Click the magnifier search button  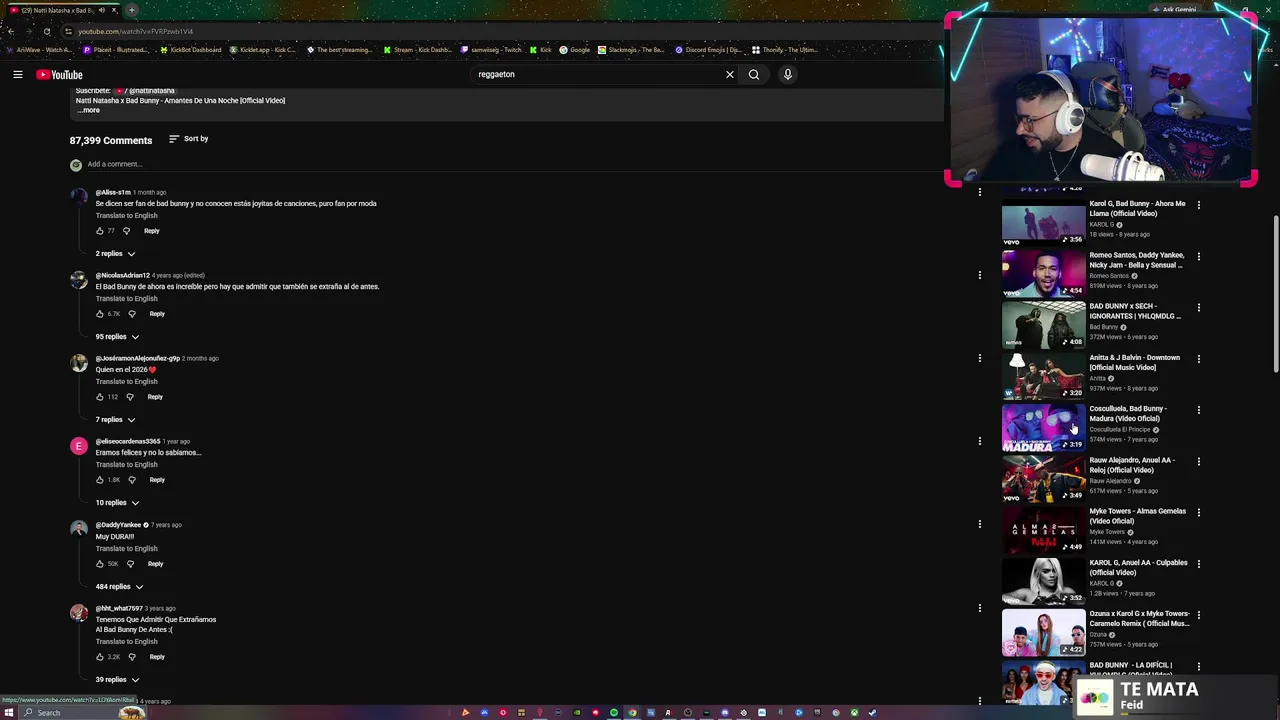pos(754,74)
